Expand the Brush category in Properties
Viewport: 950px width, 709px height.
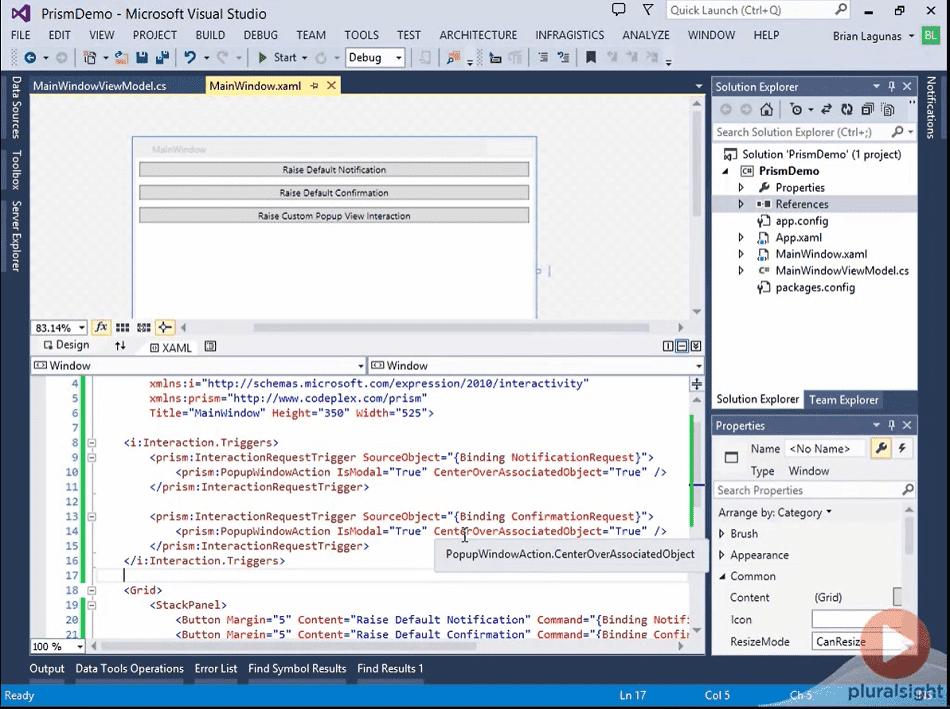tap(722, 534)
